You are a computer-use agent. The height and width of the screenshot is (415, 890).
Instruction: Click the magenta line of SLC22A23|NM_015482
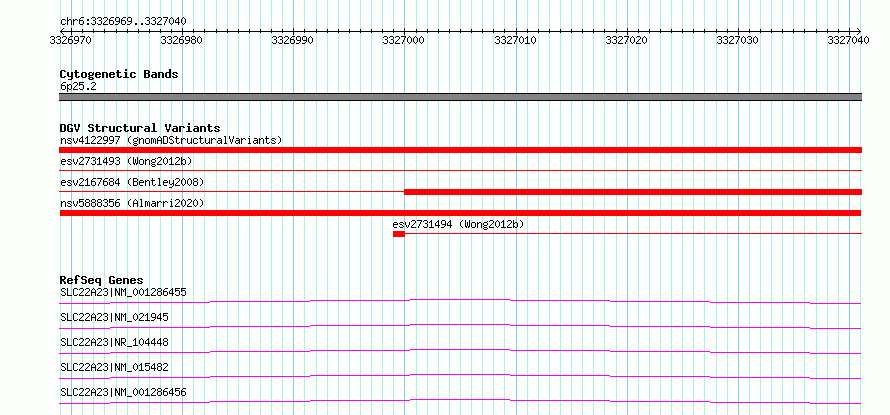click(x=460, y=376)
